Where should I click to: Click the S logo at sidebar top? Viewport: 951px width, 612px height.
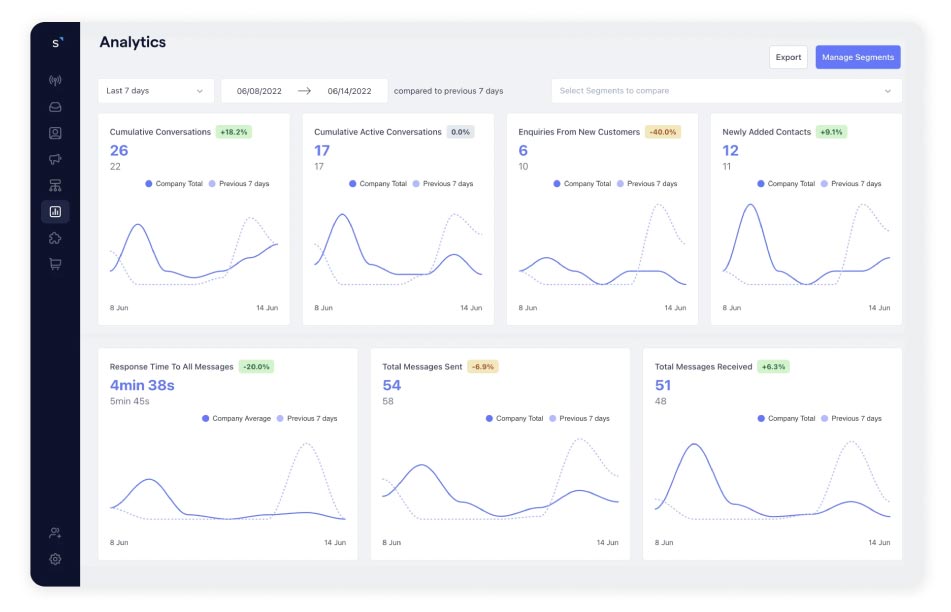(56, 42)
